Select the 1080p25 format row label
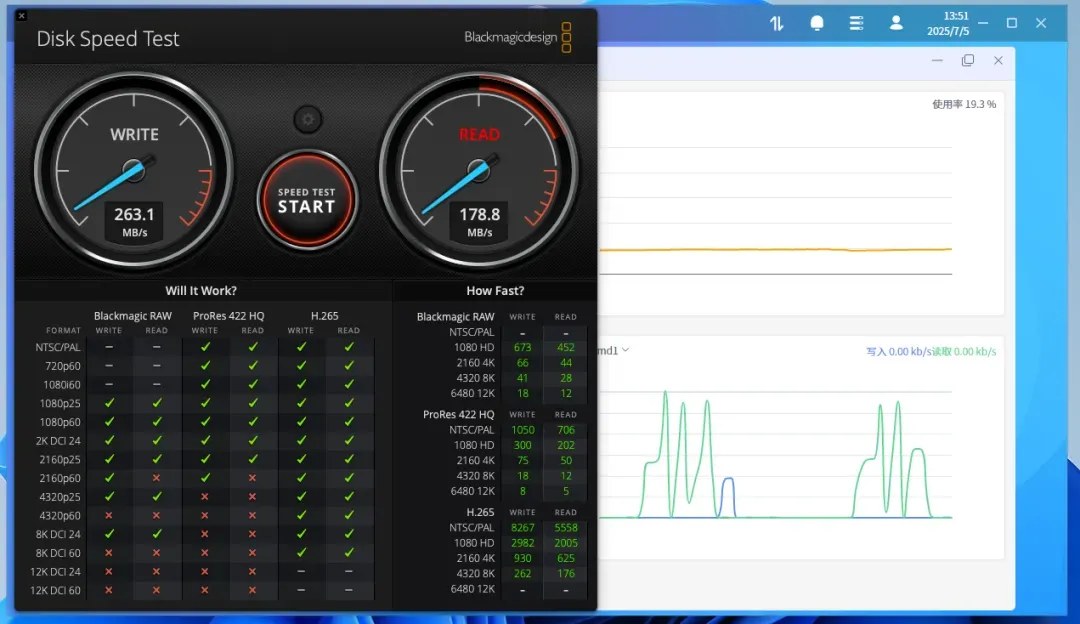The height and width of the screenshot is (624, 1080). point(61,403)
